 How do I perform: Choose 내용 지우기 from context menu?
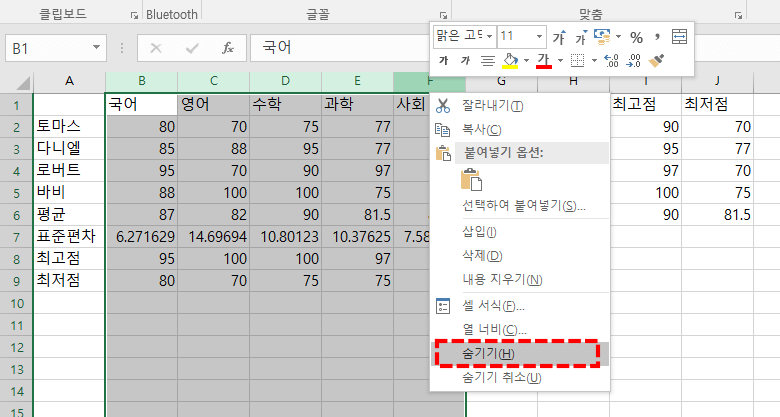pyautogui.click(x=520, y=279)
